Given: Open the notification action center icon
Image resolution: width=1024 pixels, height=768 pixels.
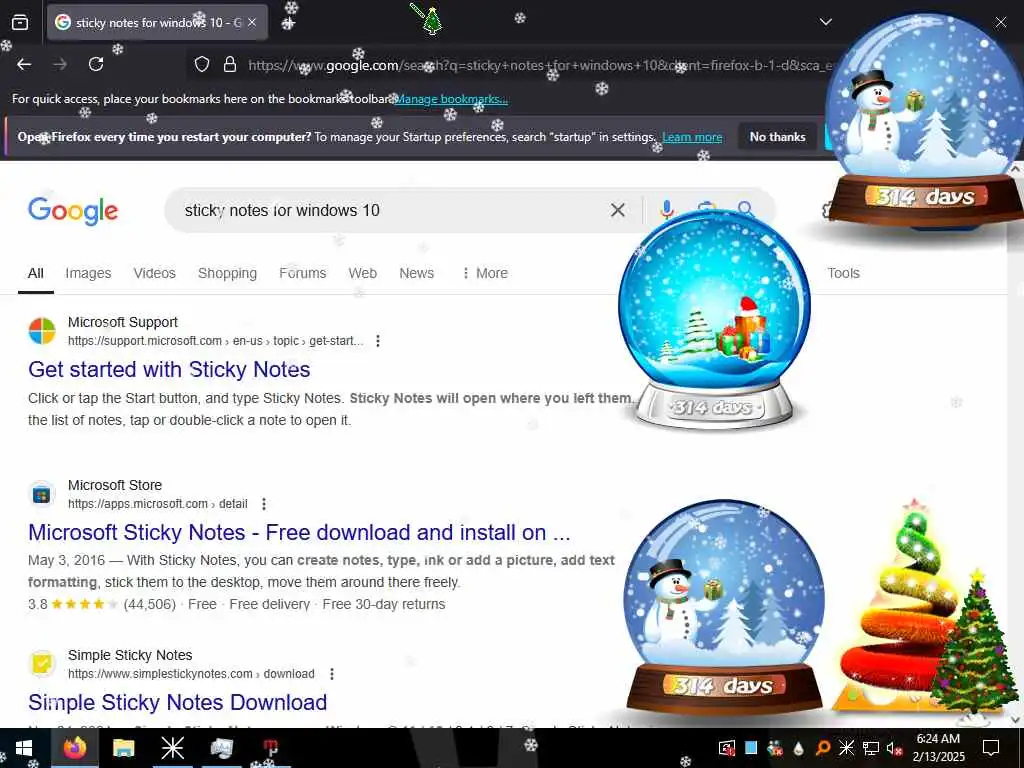Looking at the screenshot, I should (991, 748).
